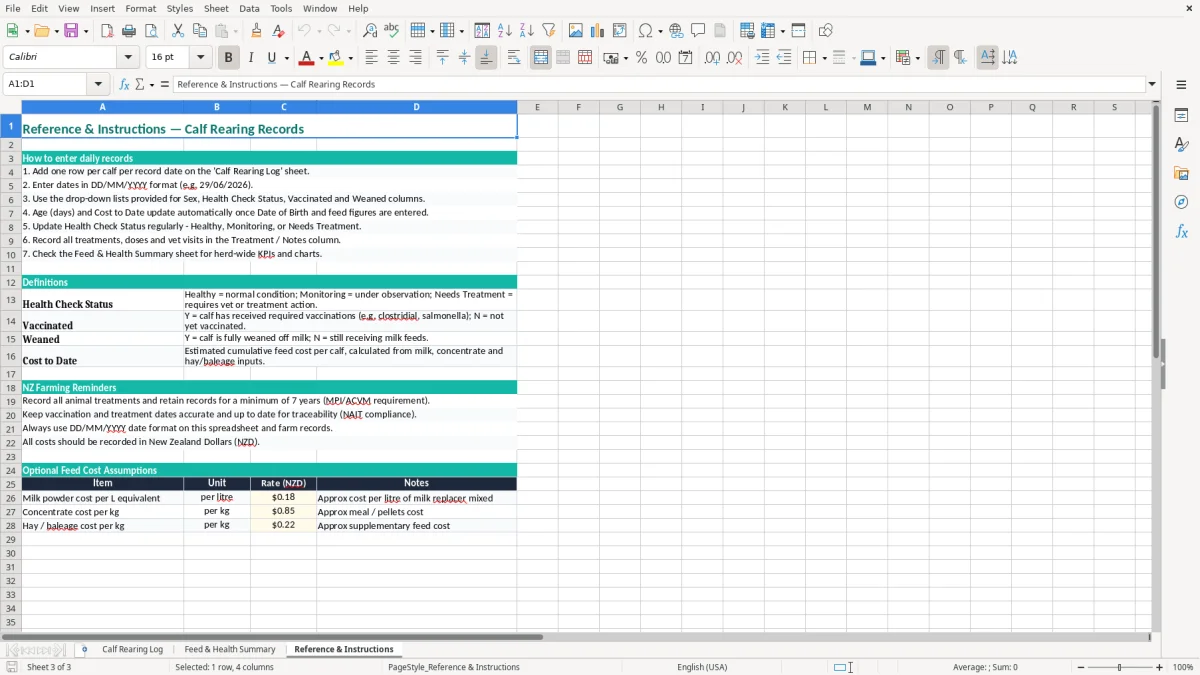The height and width of the screenshot is (675, 1200).
Task: Apply the red Font Color swatch
Action: (306, 58)
